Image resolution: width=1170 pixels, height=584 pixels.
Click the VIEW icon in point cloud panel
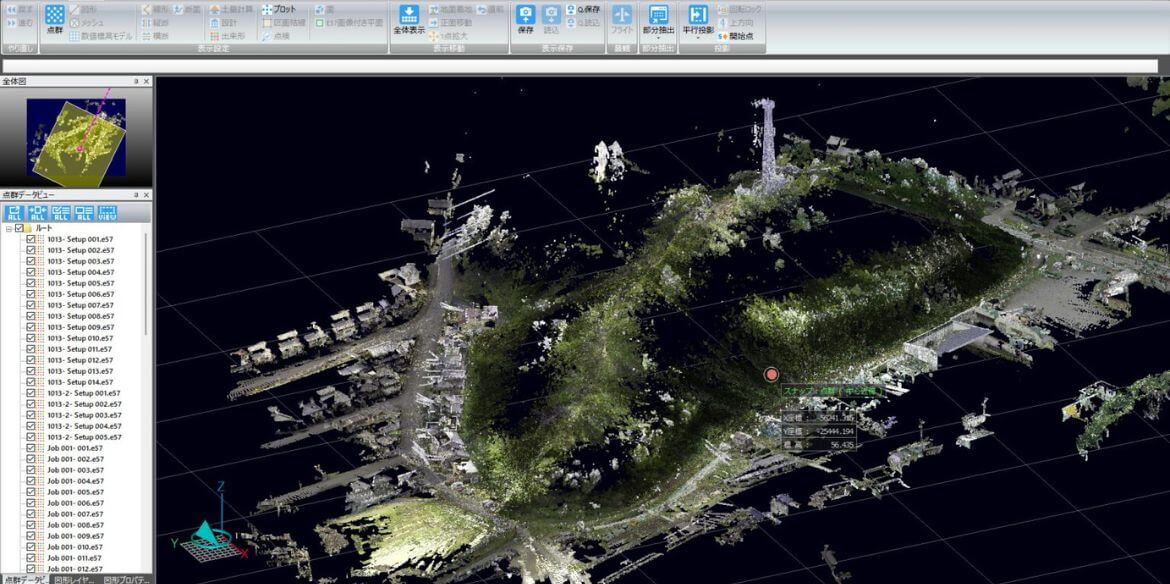point(107,212)
